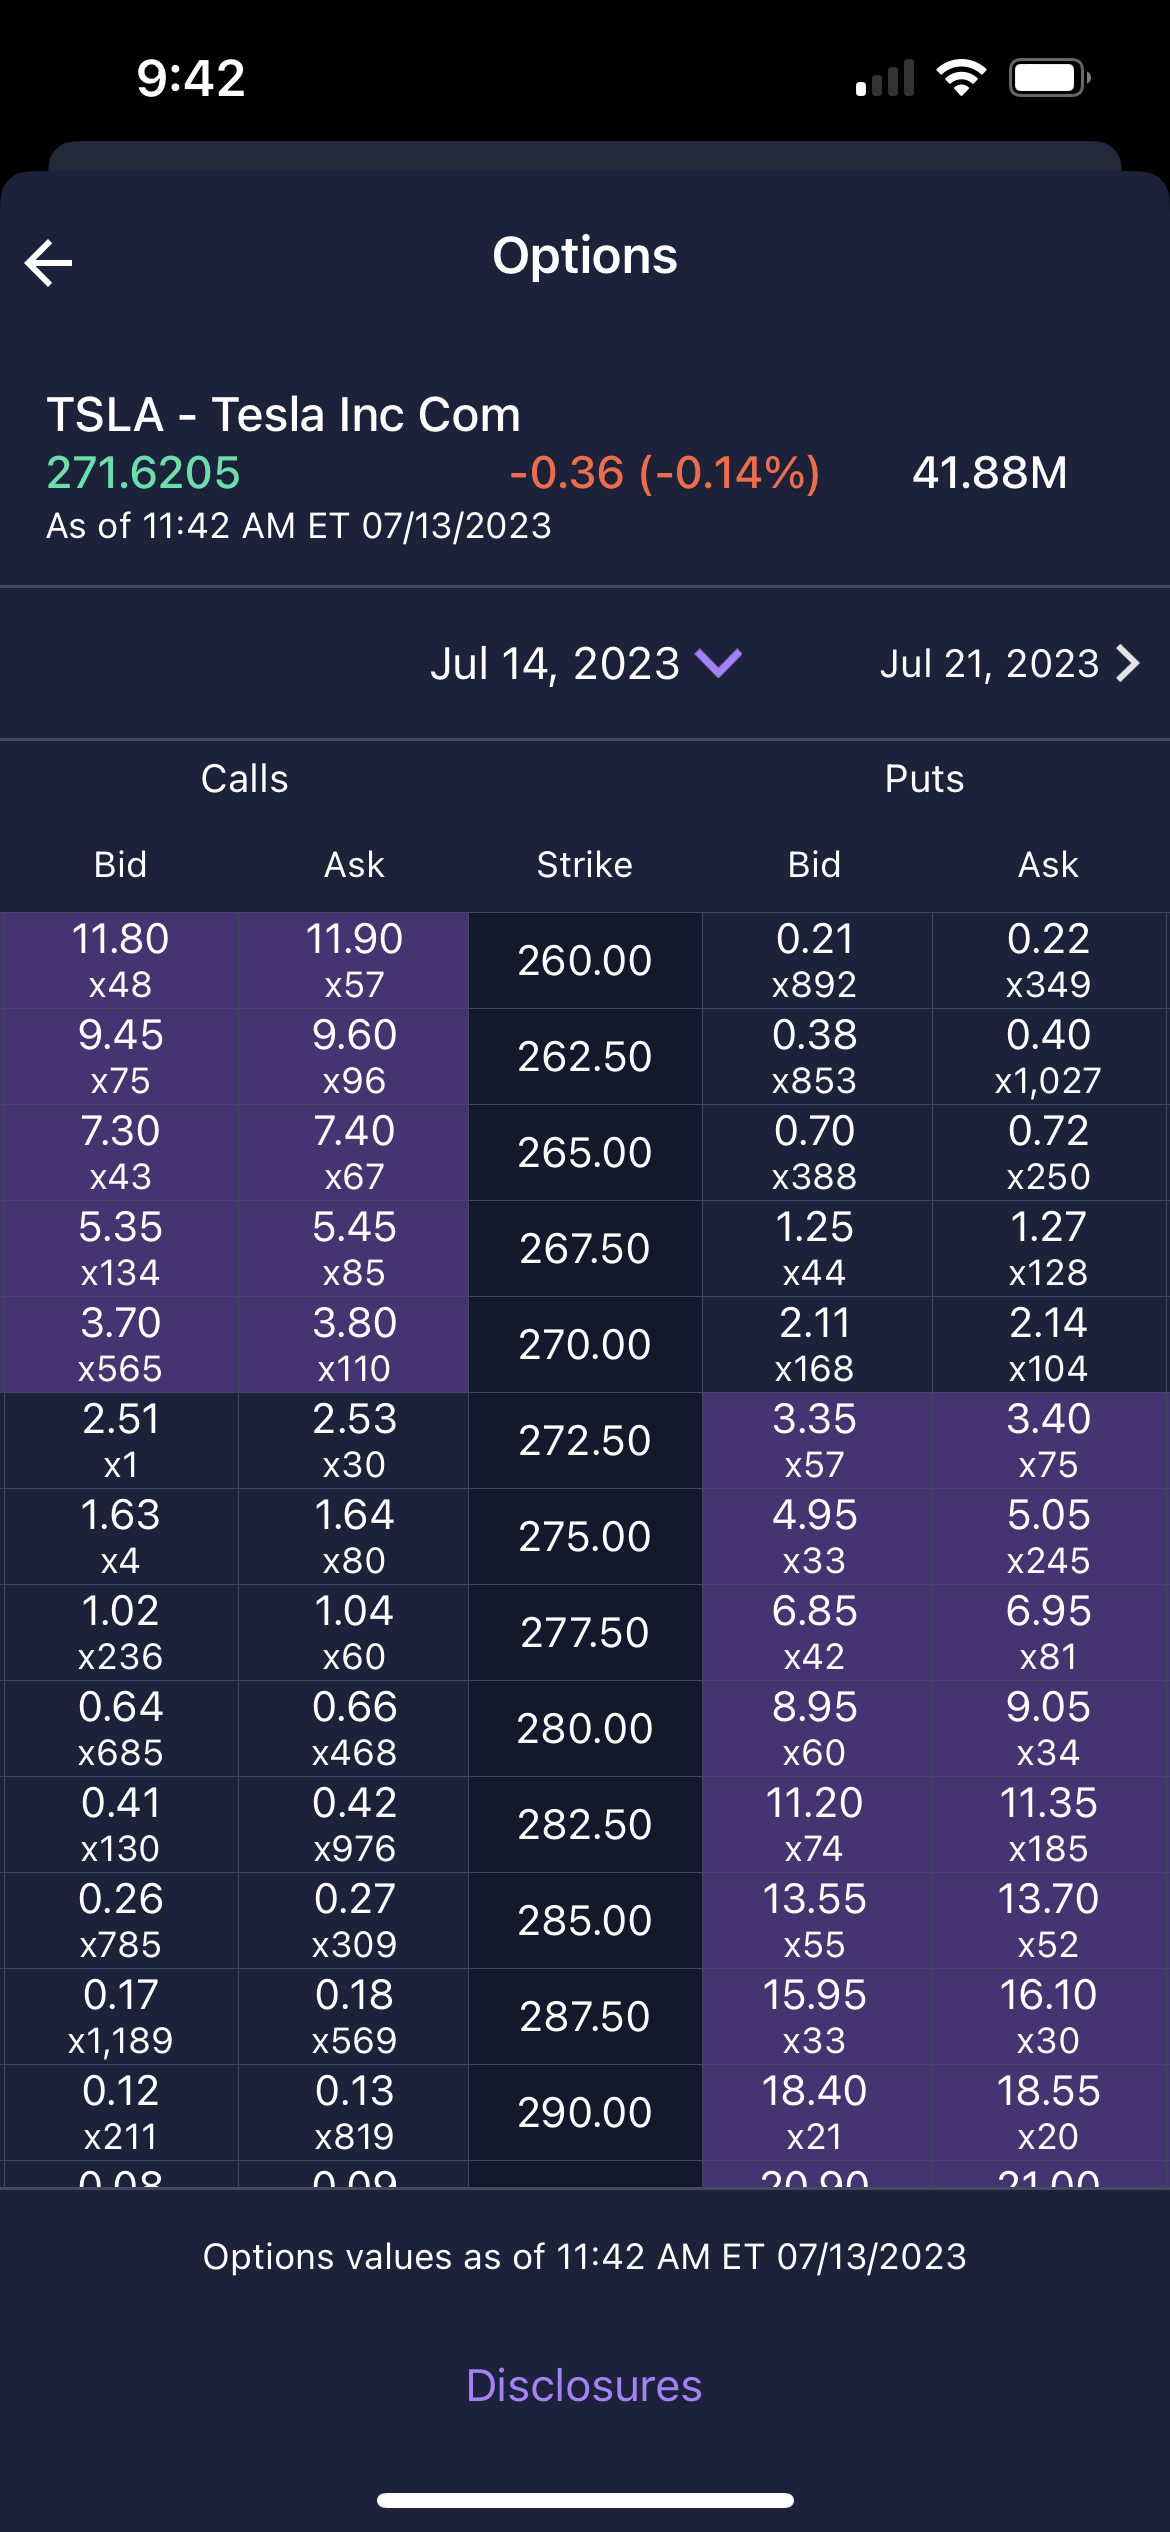Select the 260.00 call bid of 11.80
The width and height of the screenshot is (1170, 2532).
(120, 960)
